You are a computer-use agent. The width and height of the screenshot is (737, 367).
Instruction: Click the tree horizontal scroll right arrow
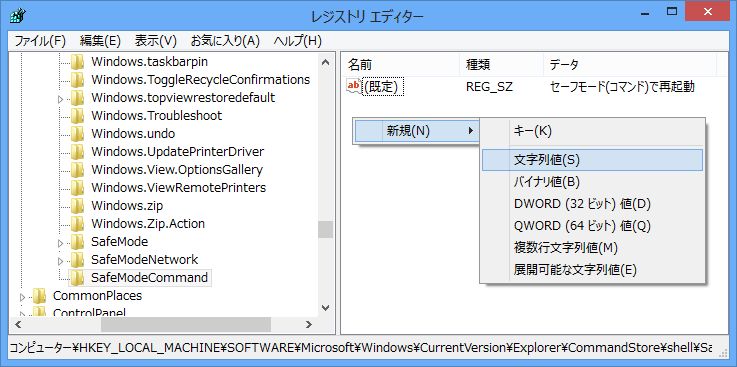pos(309,324)
